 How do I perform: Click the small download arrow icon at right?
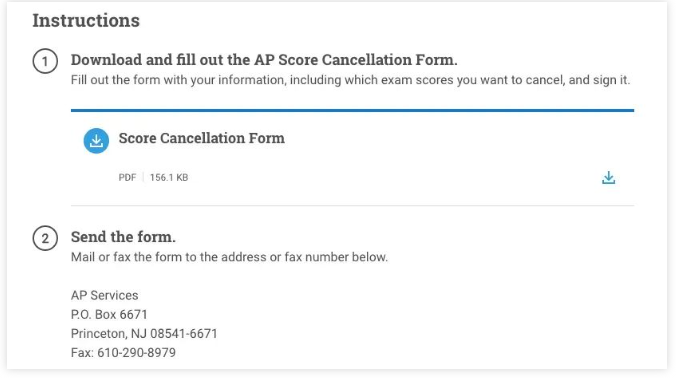coord(608,178)
